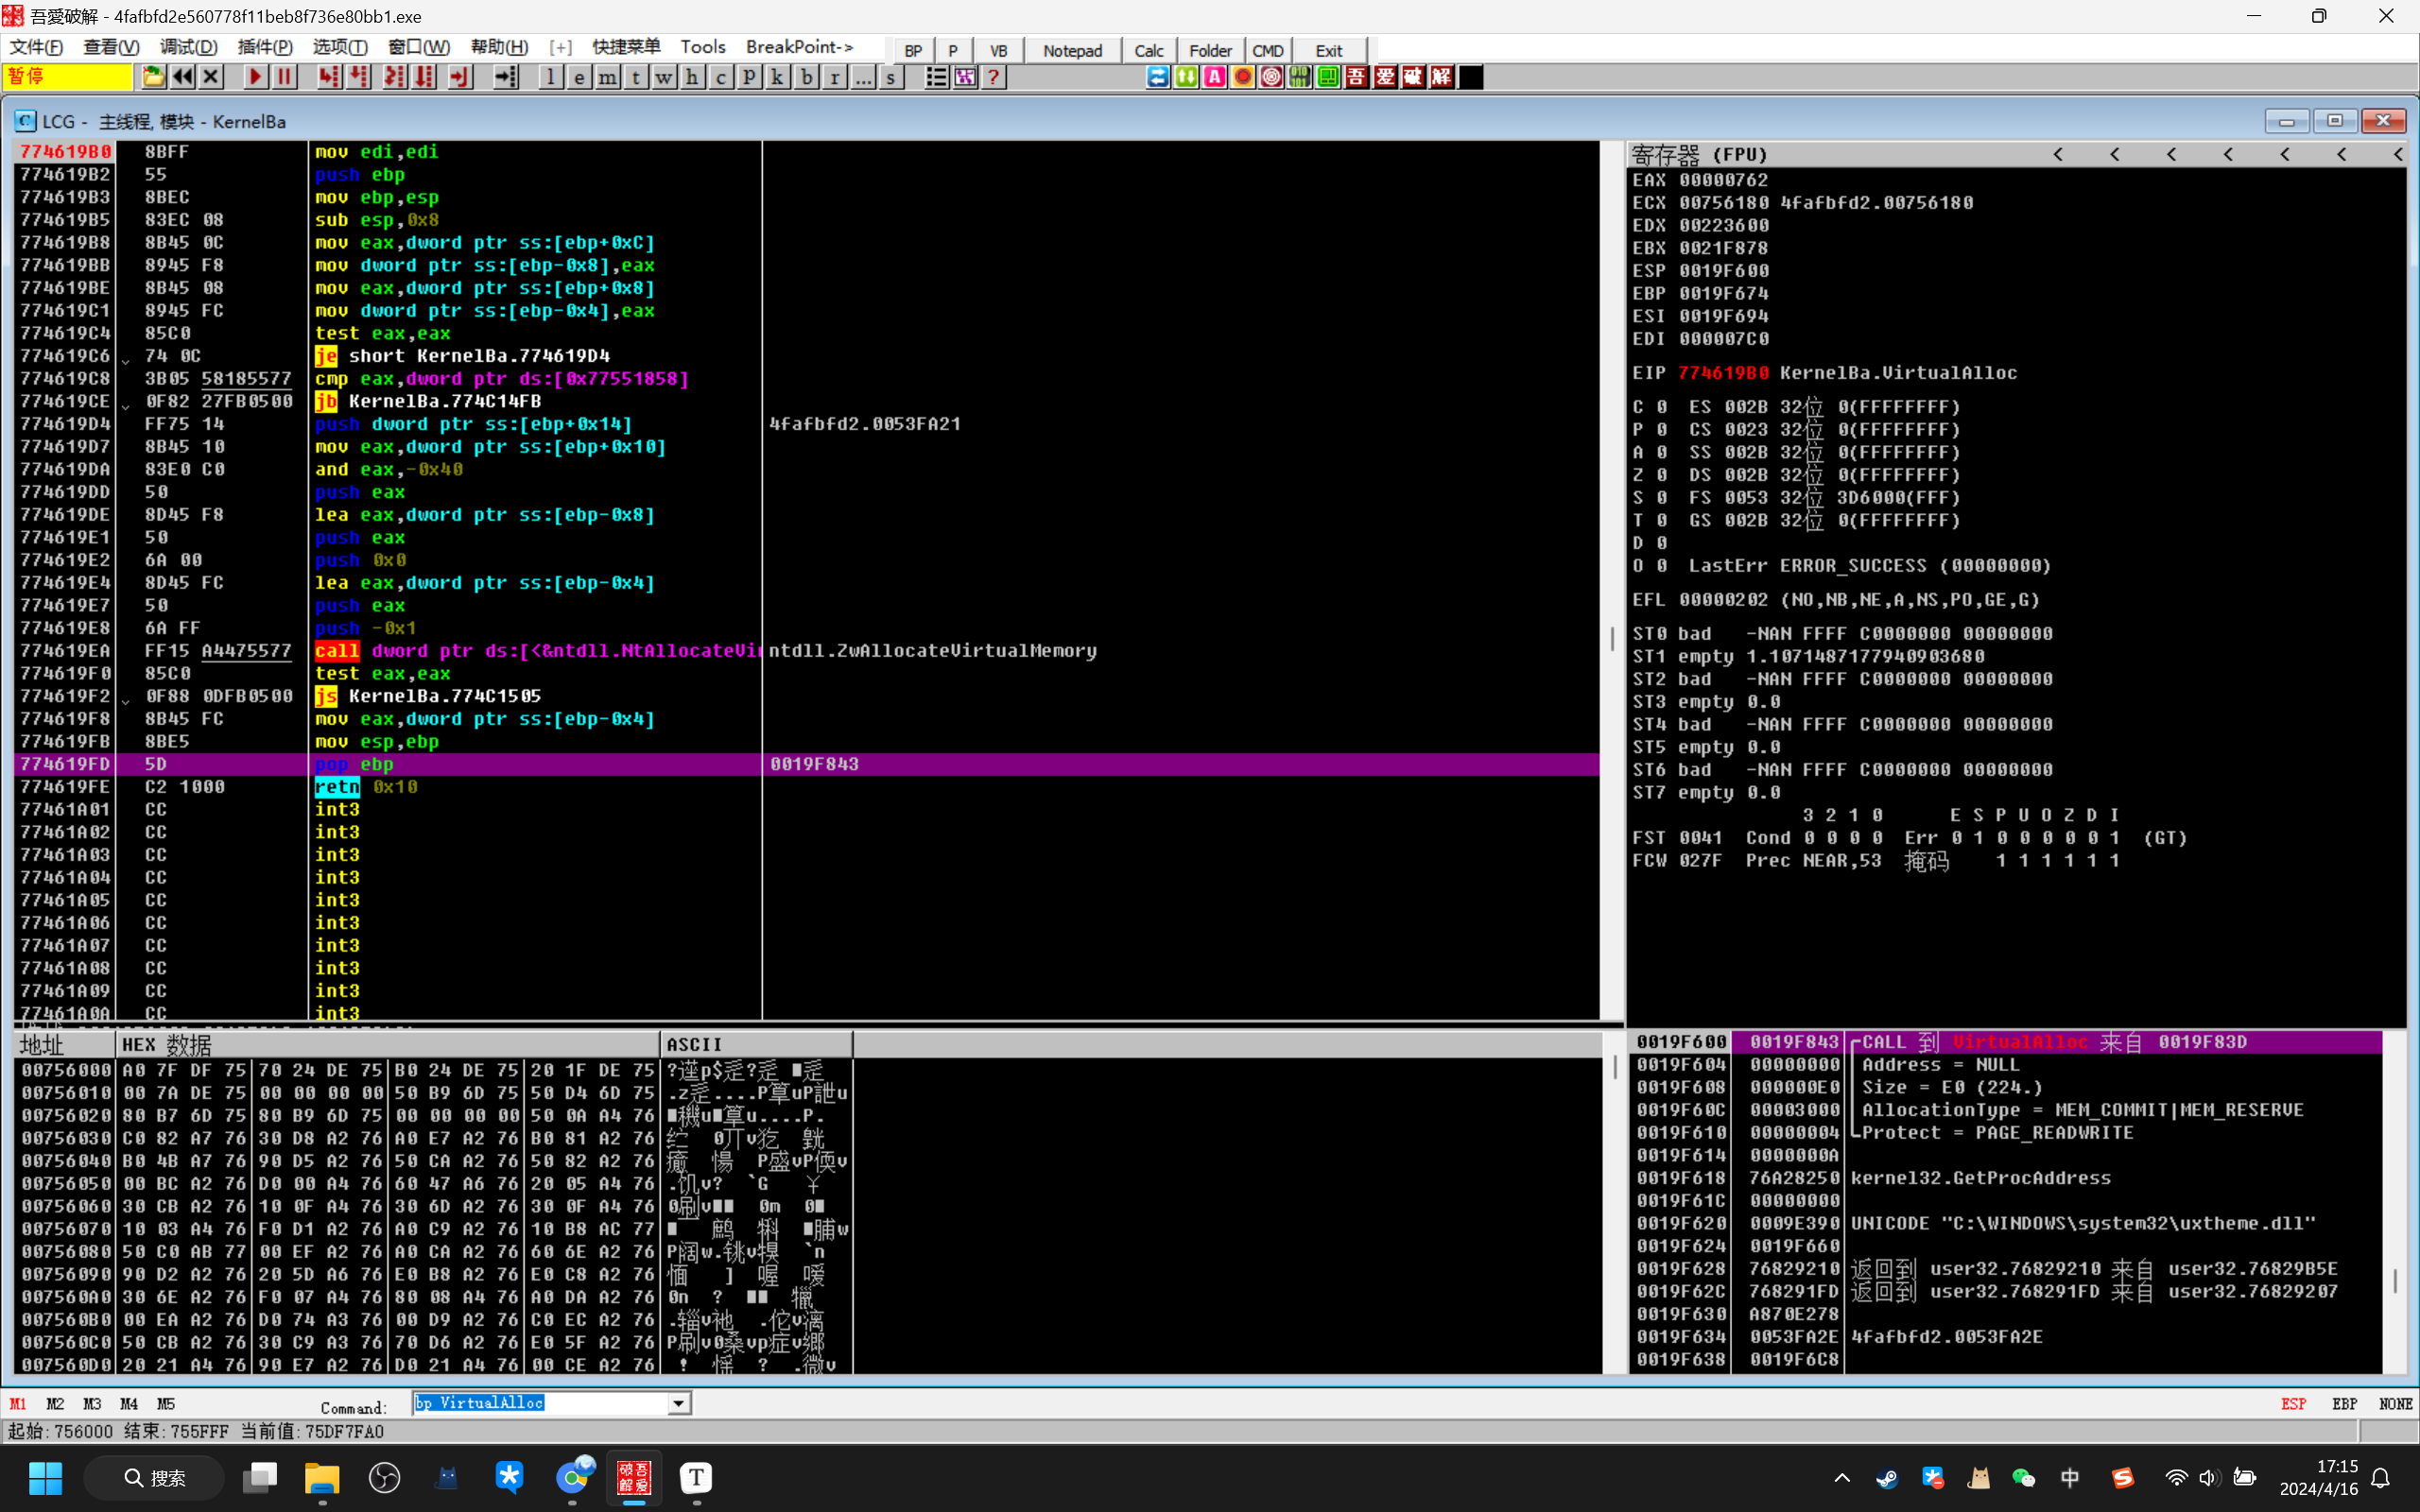The height and width of the screenshot is (1512, 2420).
Task: Click the Exit button
Action: click(x=1328, y=51)
